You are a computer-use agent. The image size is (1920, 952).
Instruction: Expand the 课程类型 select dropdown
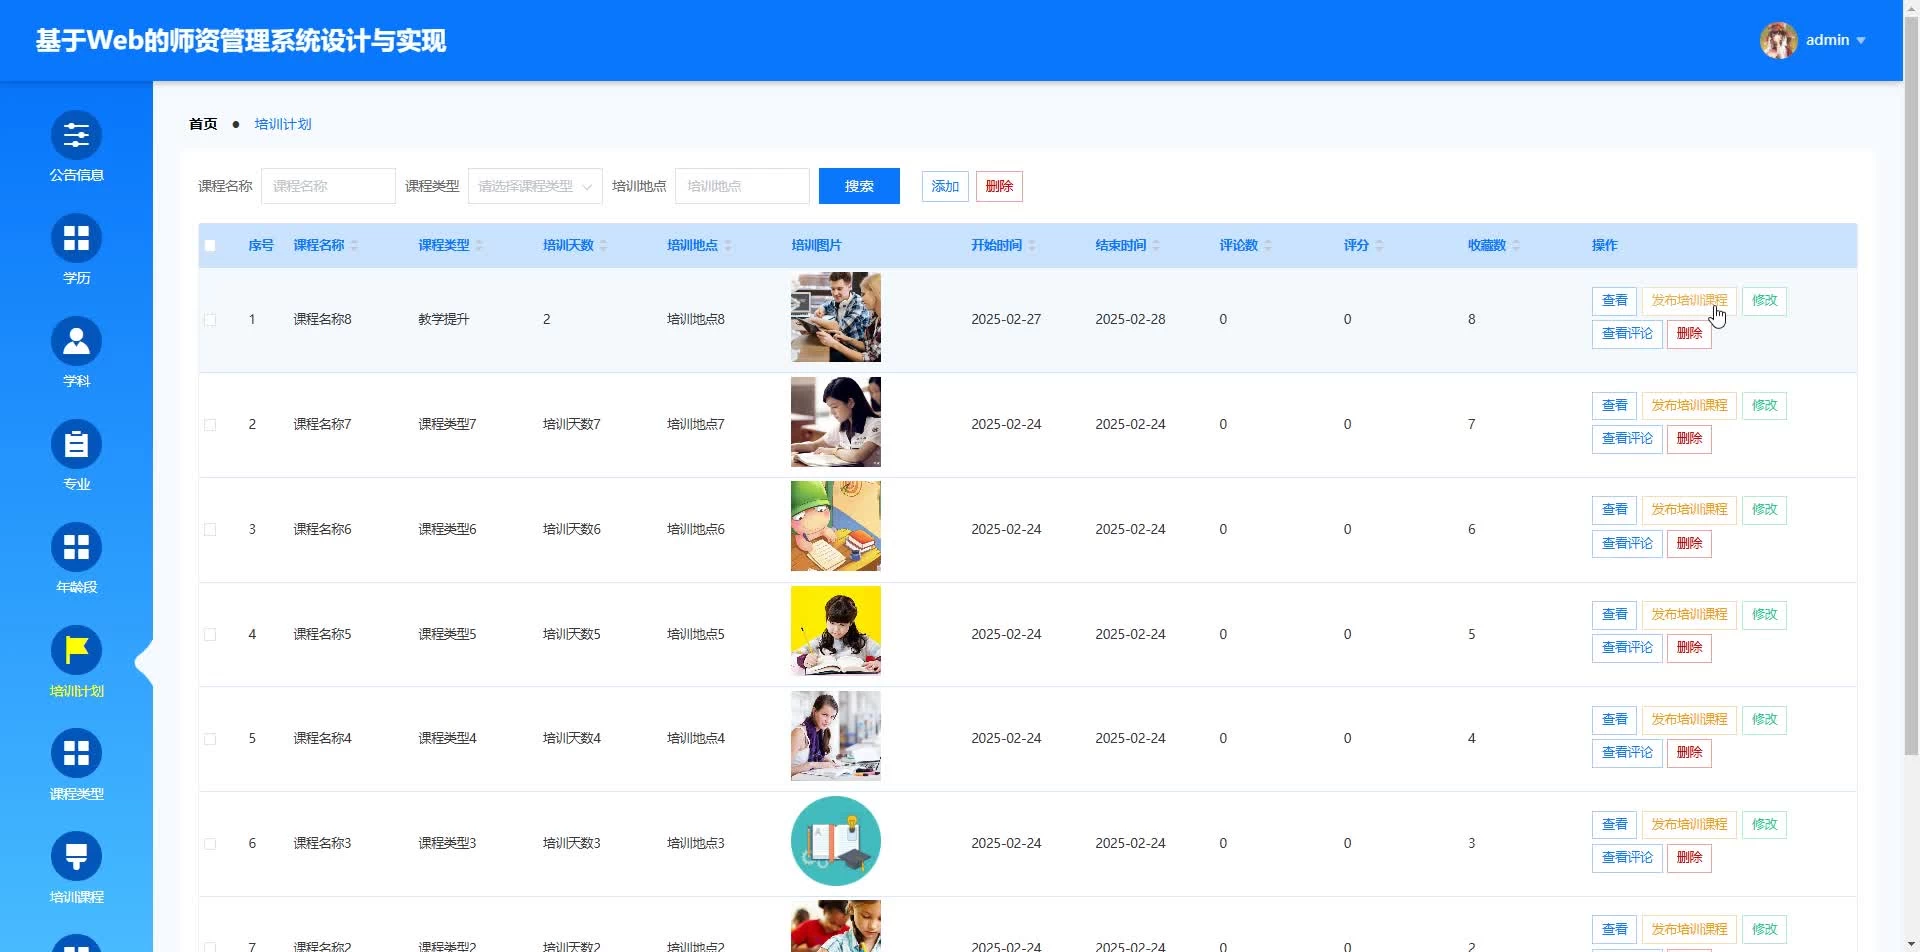pyautogui.click(x=535, y=186)
